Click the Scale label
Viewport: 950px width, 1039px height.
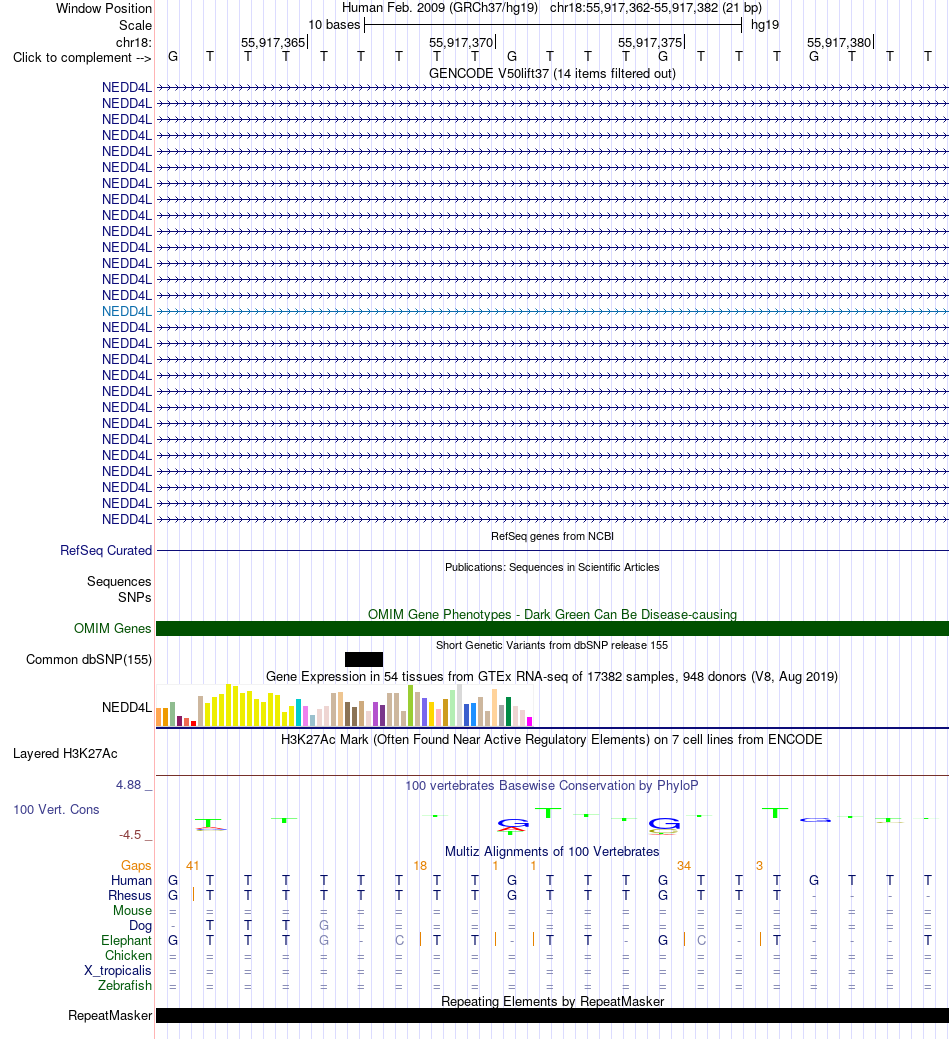pos(135,25)
